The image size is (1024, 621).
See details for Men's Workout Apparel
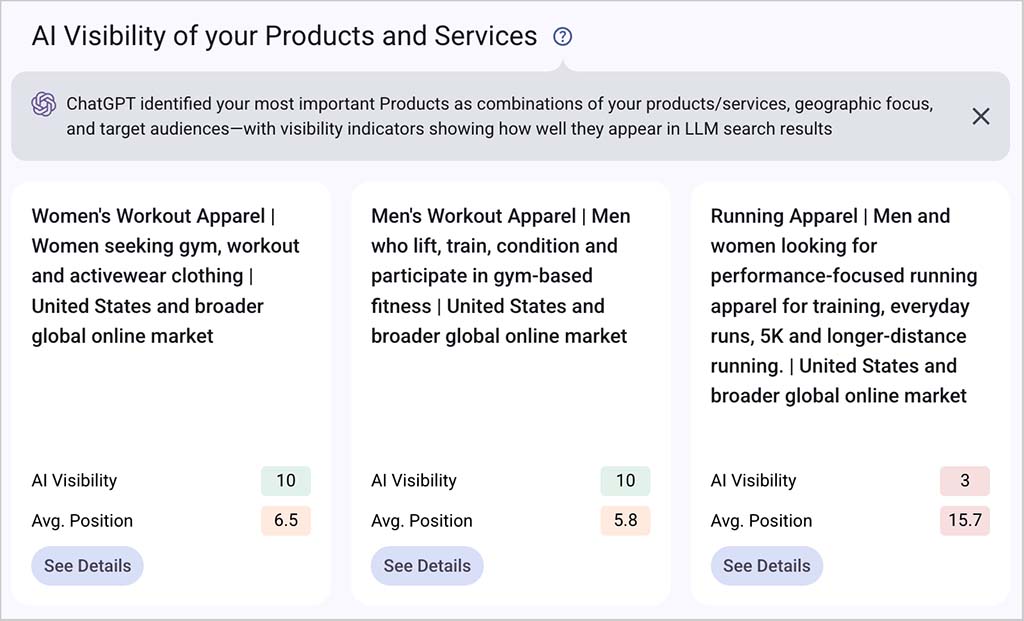[427, 565]
